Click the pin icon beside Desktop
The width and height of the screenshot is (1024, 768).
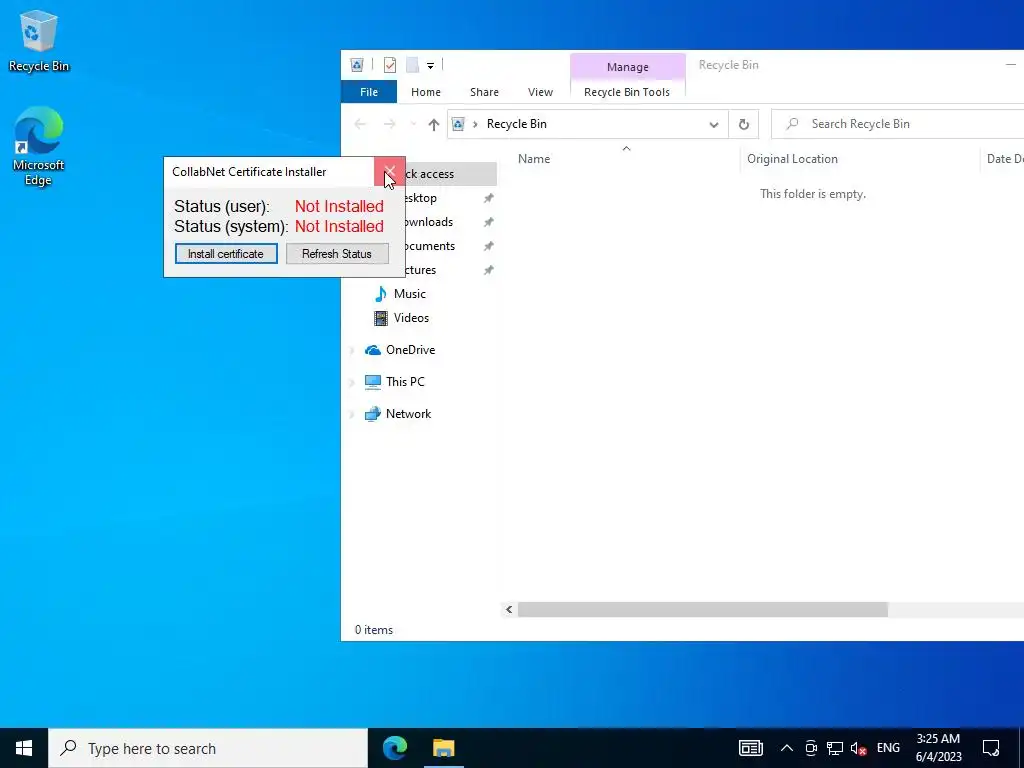pyautogui.click(x=488, y=198)
